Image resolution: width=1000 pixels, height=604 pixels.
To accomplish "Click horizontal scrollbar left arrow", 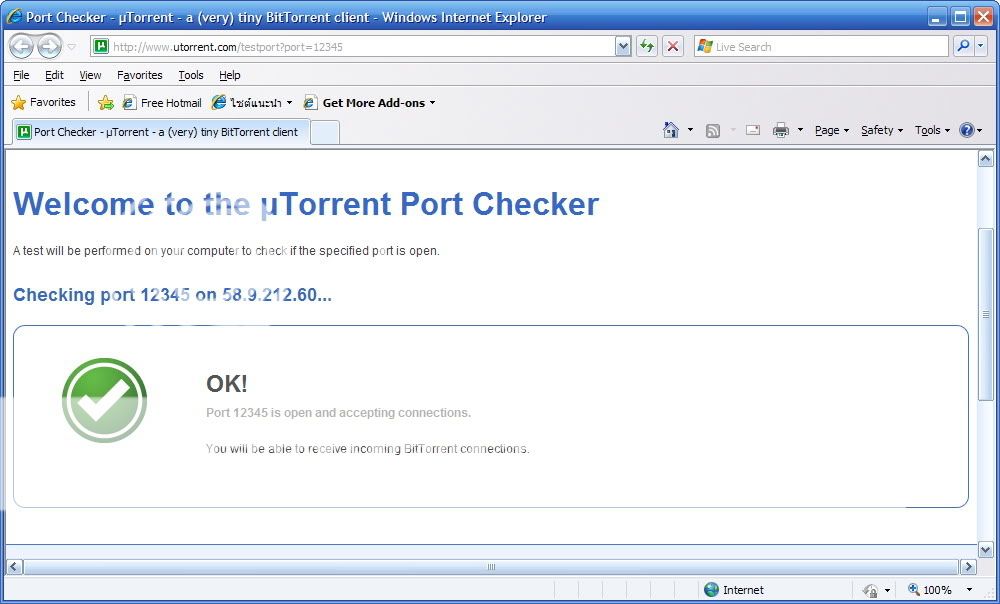I will click(x=13, y=566).
